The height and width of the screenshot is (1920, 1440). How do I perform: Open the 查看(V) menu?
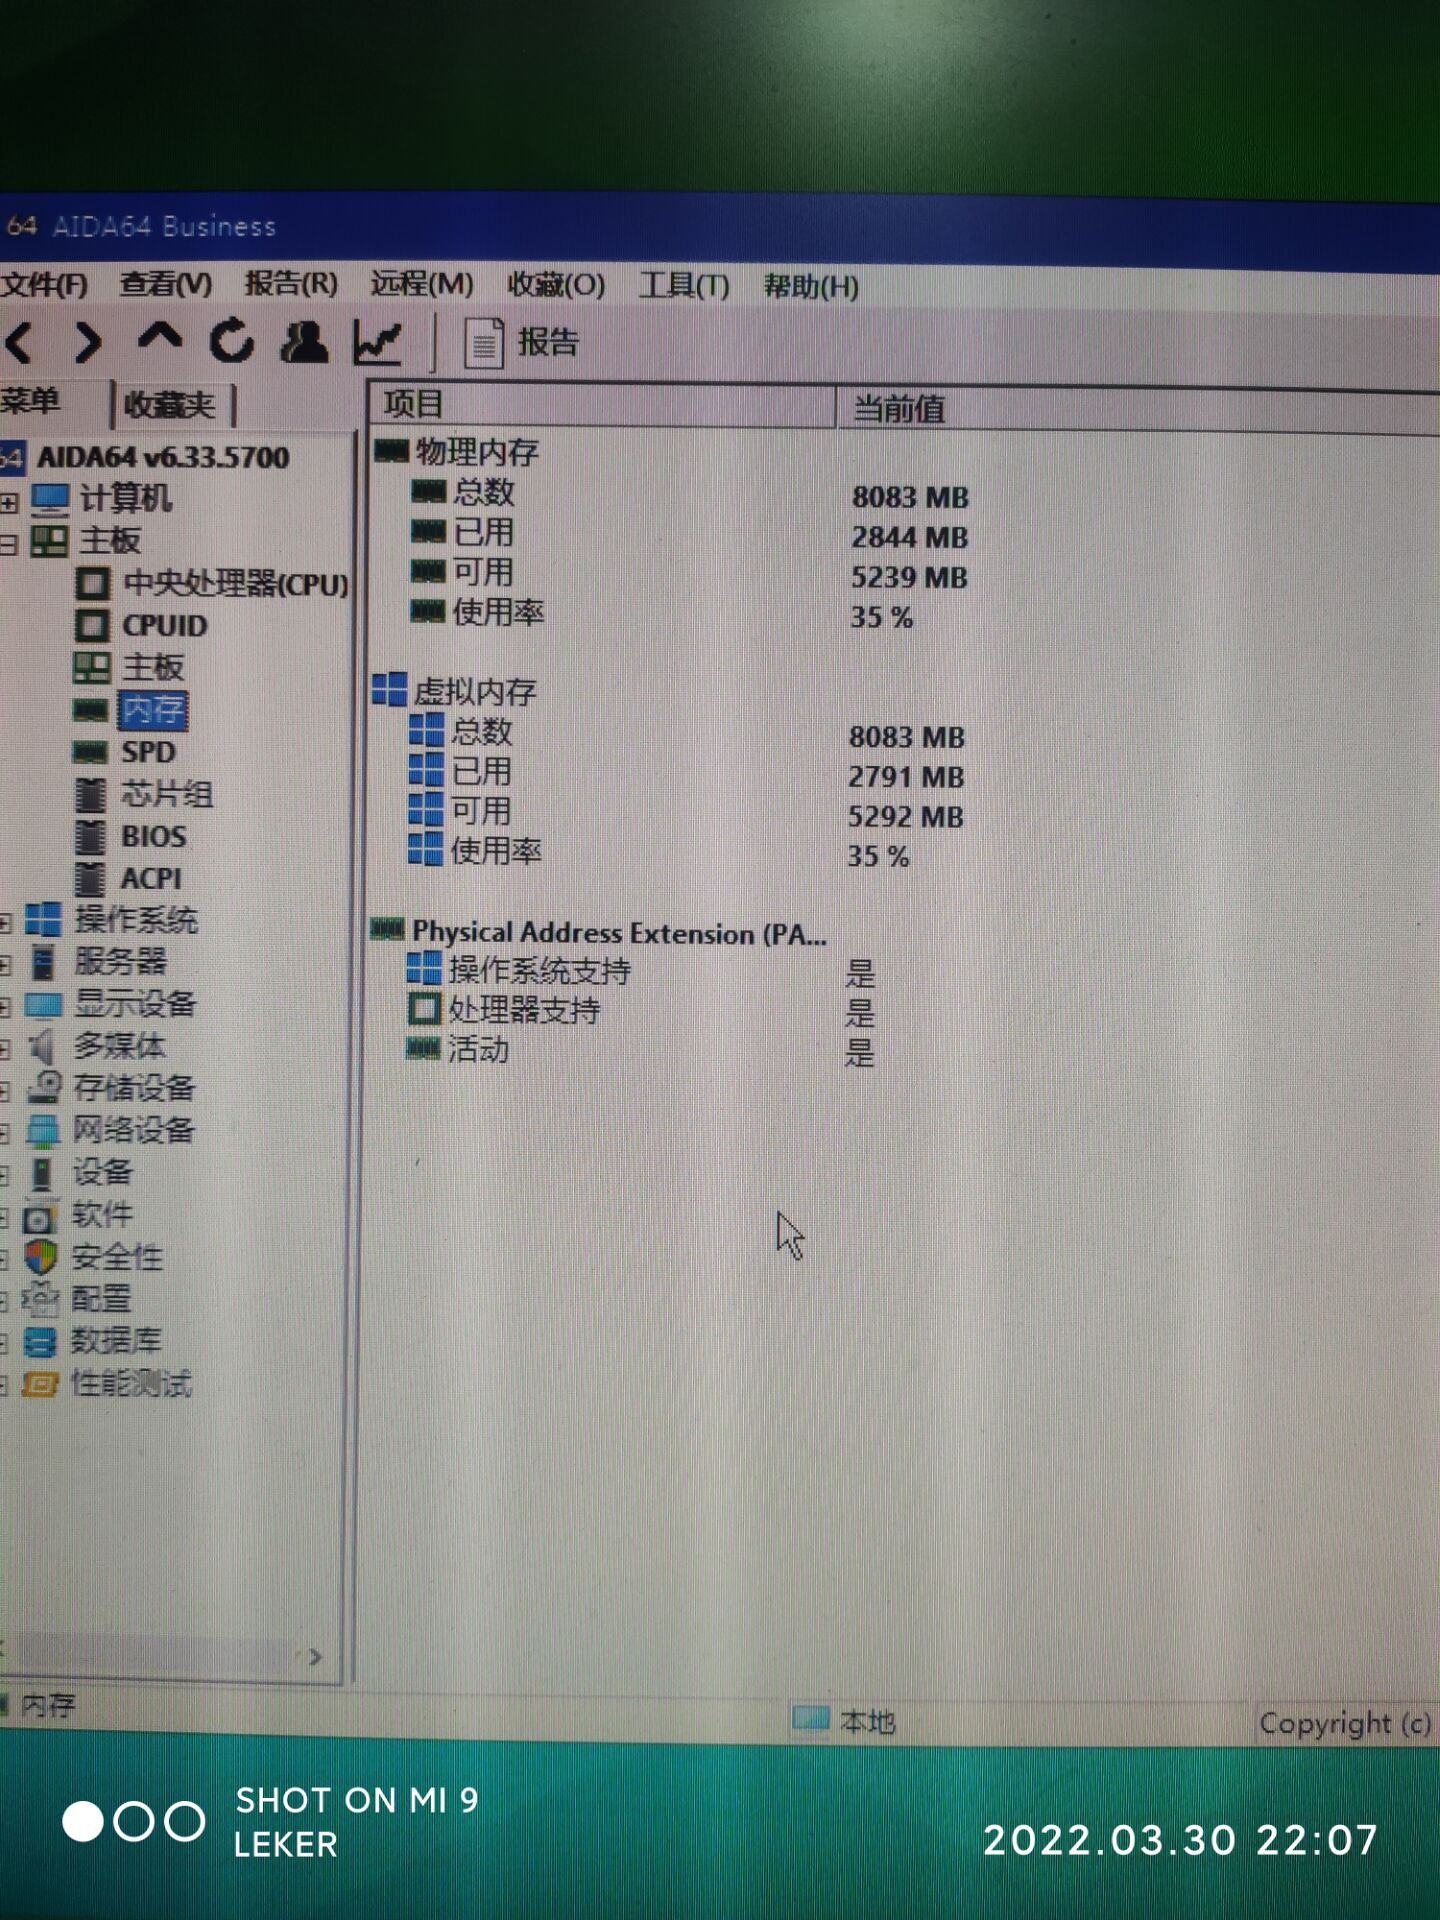coord(165,285)
